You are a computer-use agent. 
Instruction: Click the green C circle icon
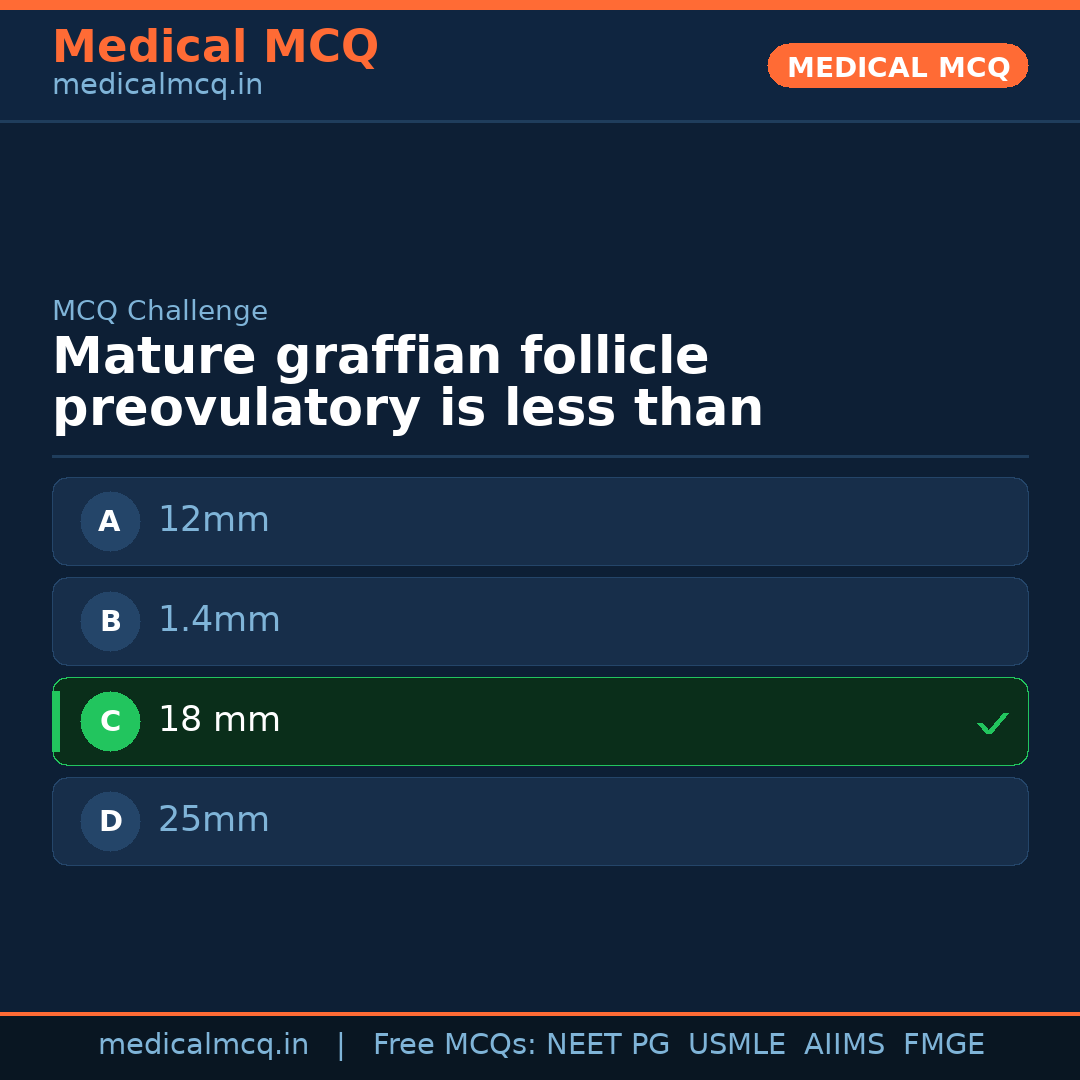pyautogui.click(x=110, y=721)
